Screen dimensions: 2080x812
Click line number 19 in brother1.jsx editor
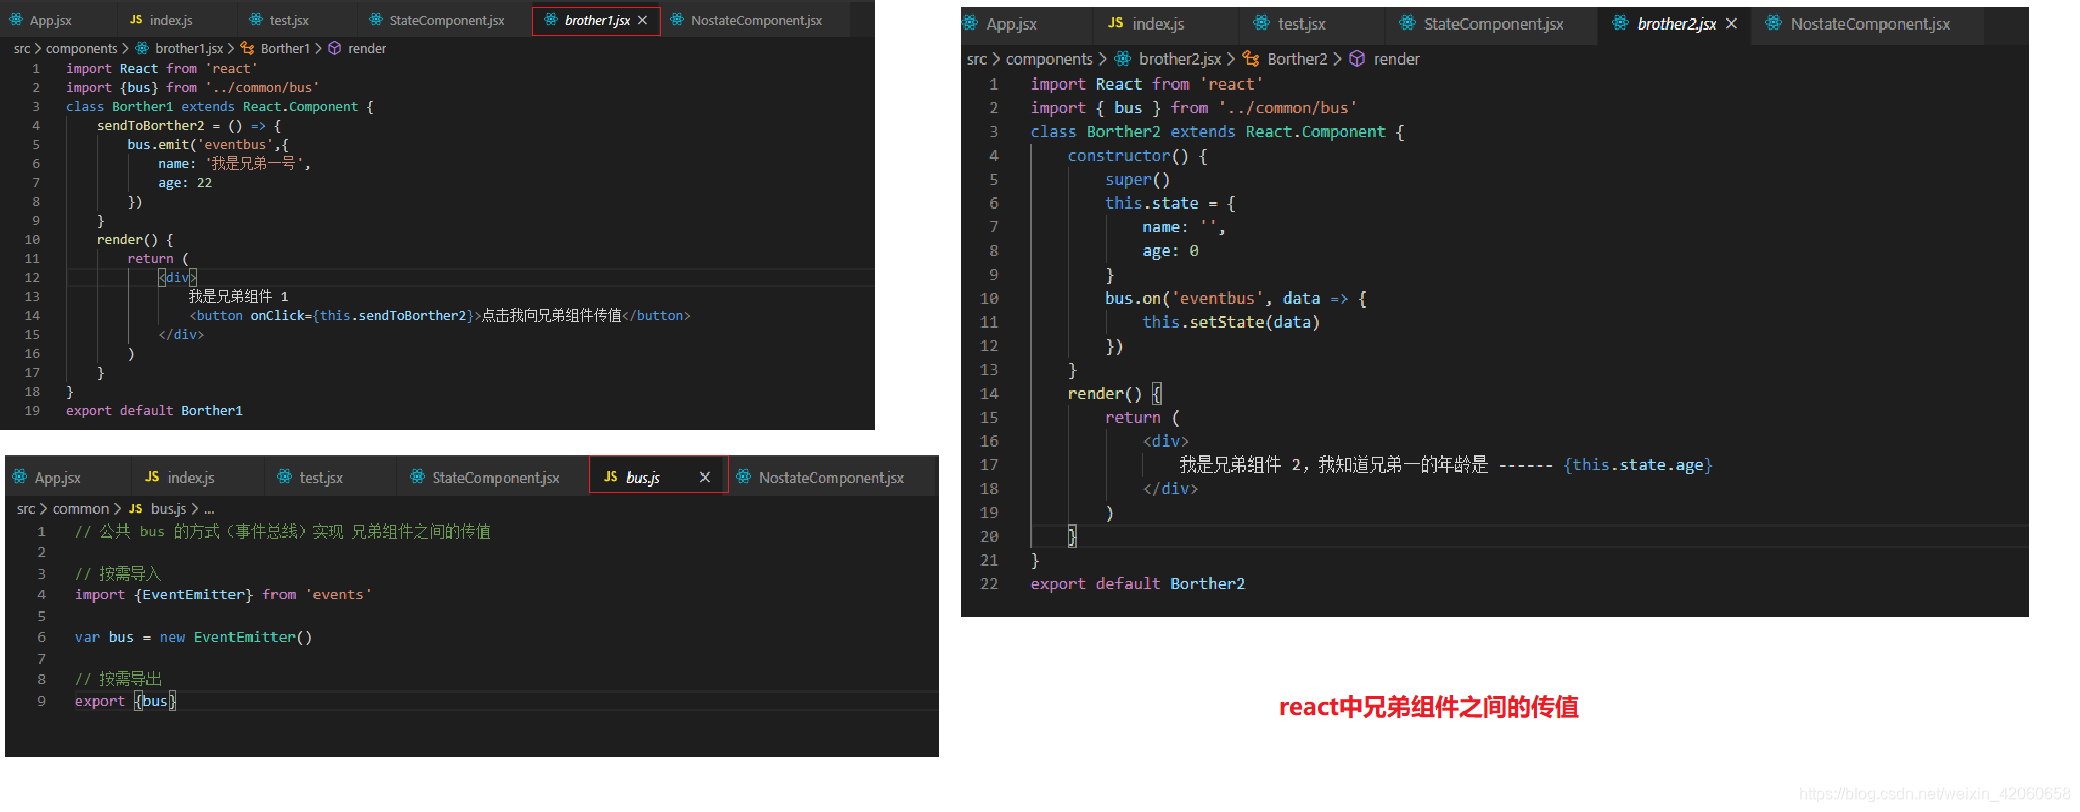[x=32, y=410]
